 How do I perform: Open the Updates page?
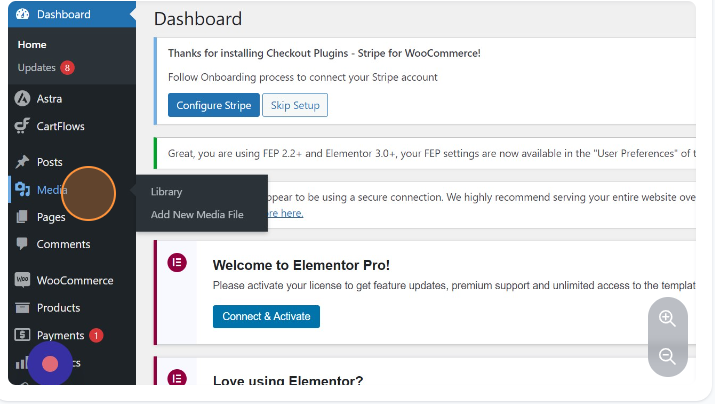point(37,68)
